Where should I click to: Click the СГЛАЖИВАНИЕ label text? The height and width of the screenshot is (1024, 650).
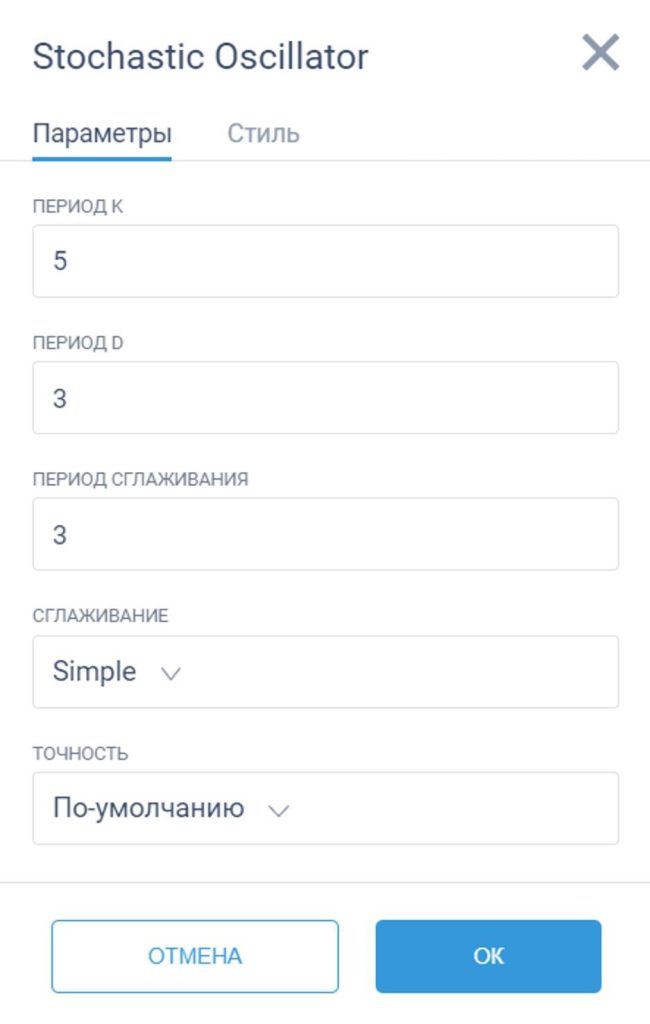pos(100,616)
